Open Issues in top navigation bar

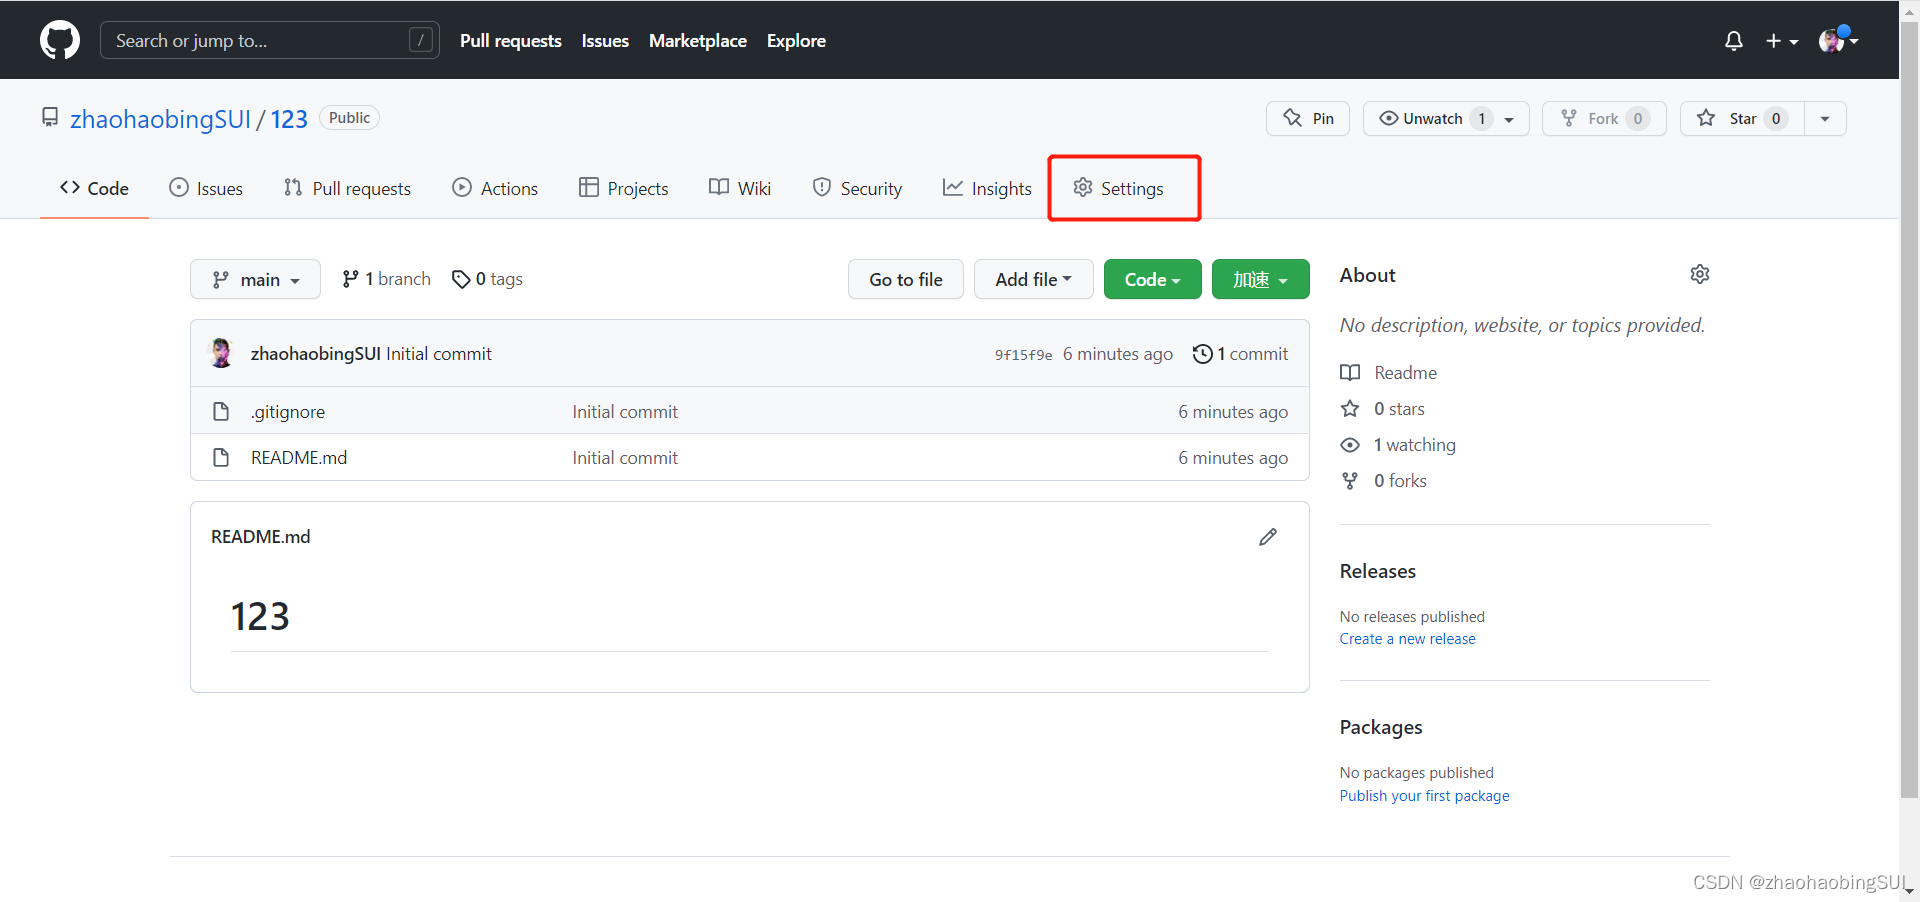pyautogui.click(x=605, y=41)
